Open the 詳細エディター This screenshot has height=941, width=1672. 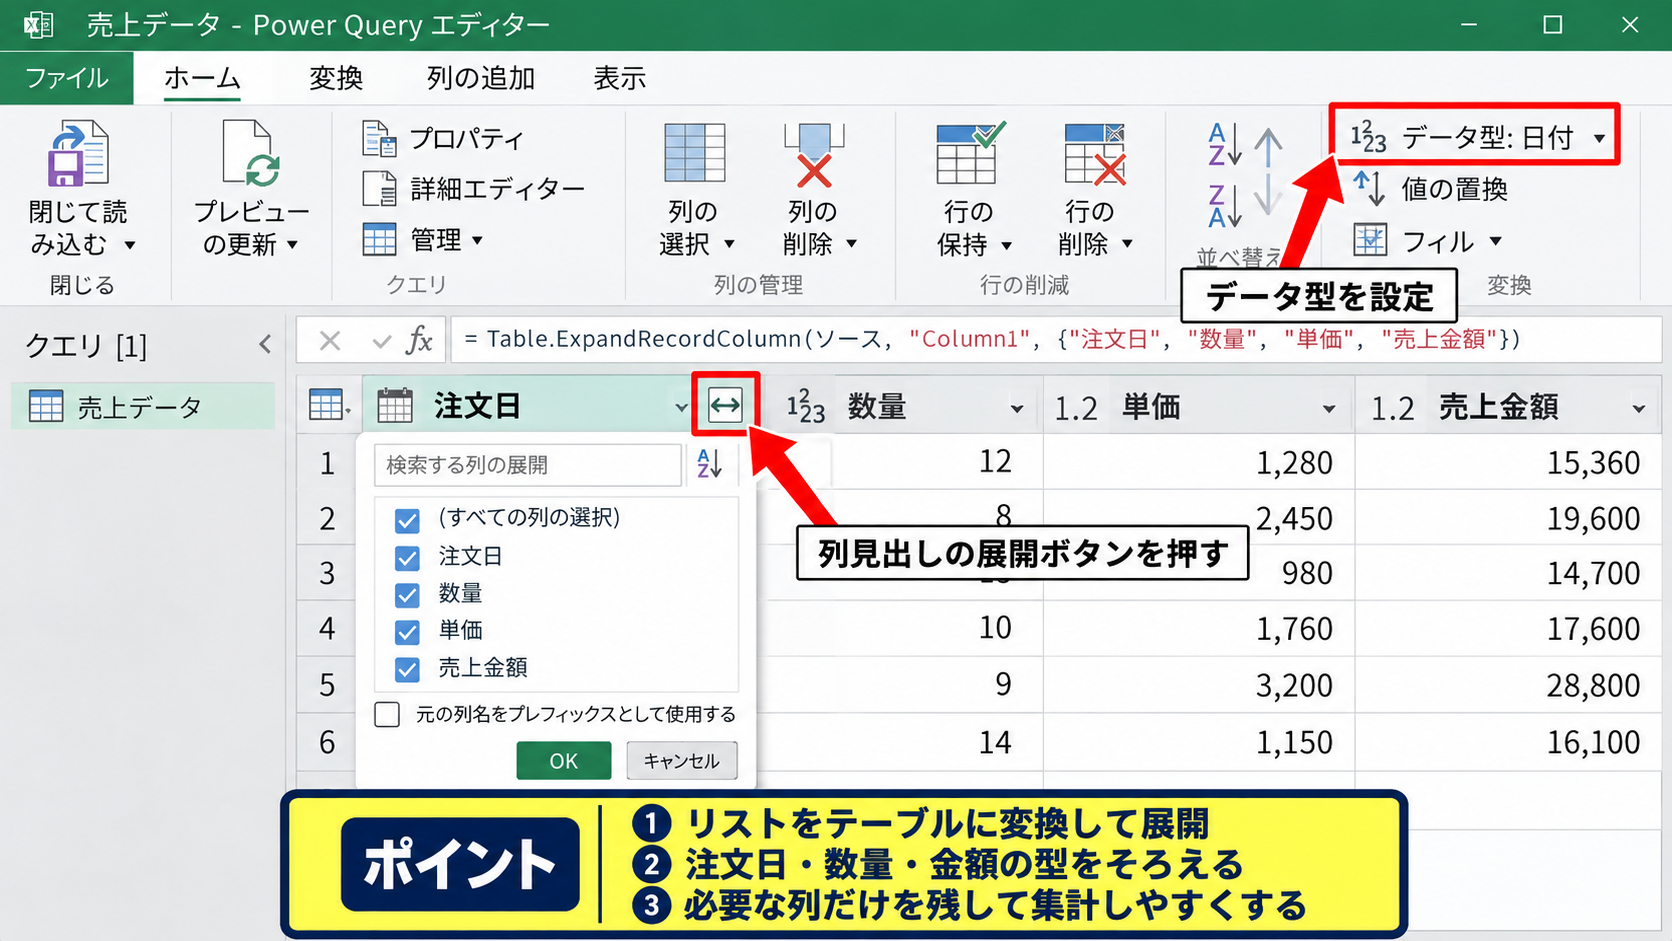pyautogui.click(x=473, y=188)
